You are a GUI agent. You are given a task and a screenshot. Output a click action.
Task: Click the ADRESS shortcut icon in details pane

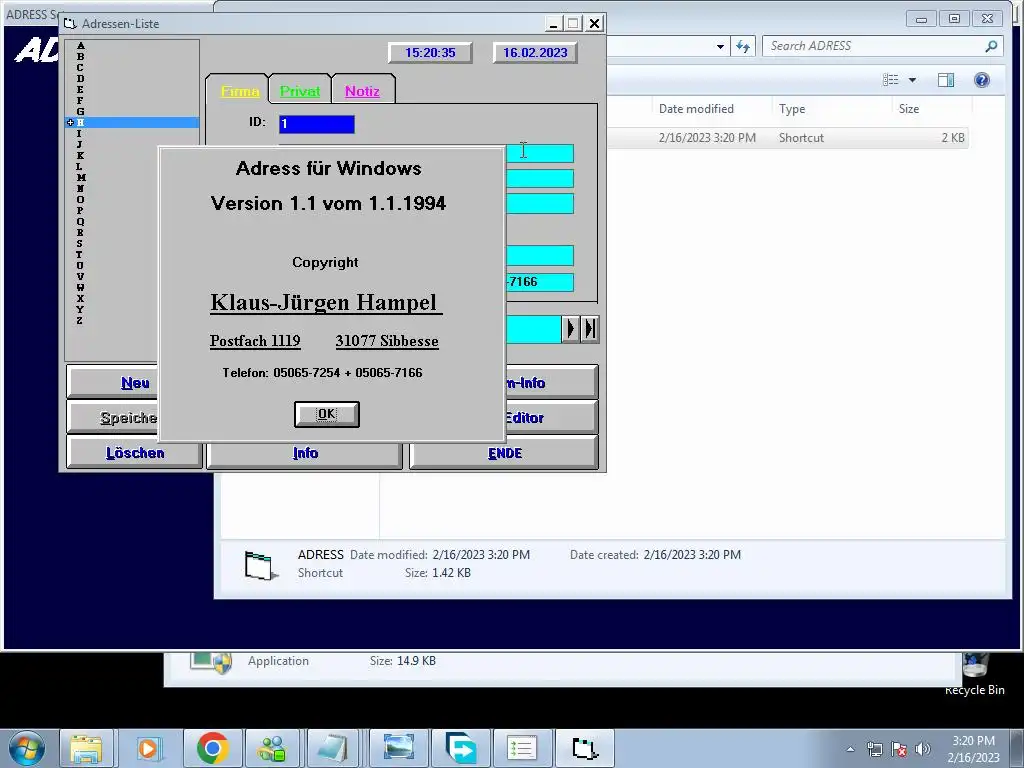coord(261,565)
